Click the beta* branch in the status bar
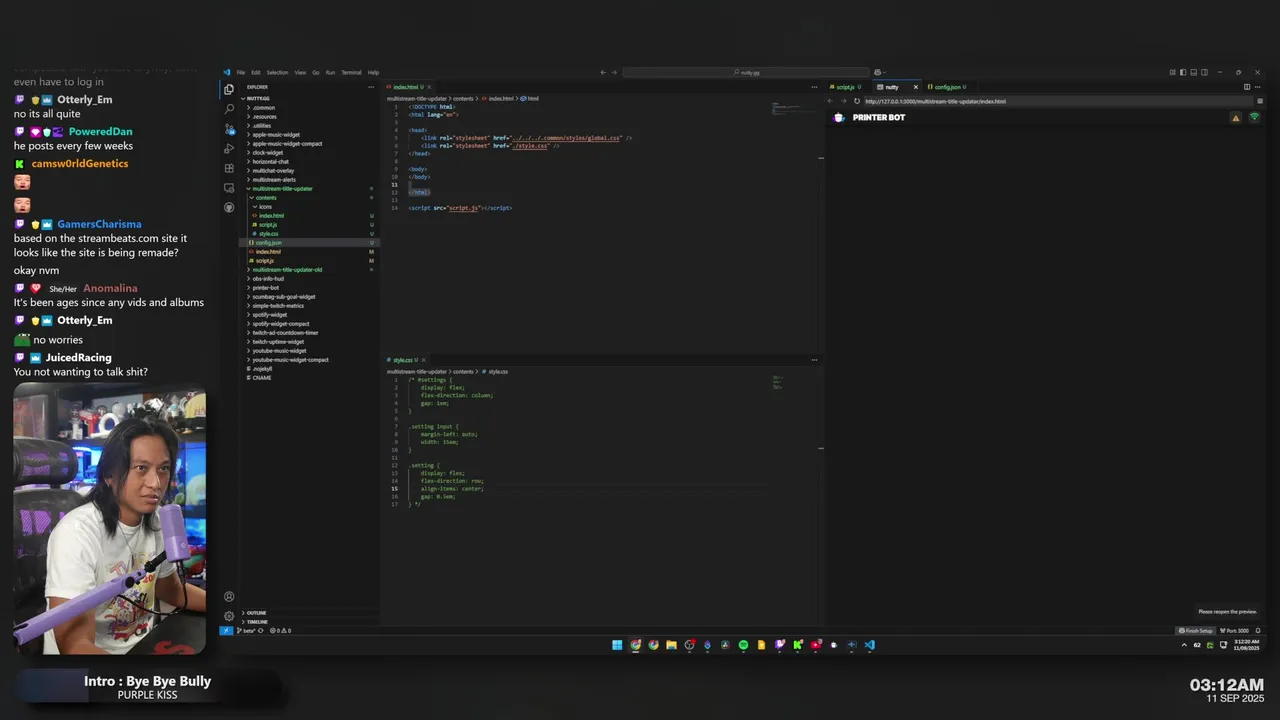1280x720 pixels. click(245, 631)
